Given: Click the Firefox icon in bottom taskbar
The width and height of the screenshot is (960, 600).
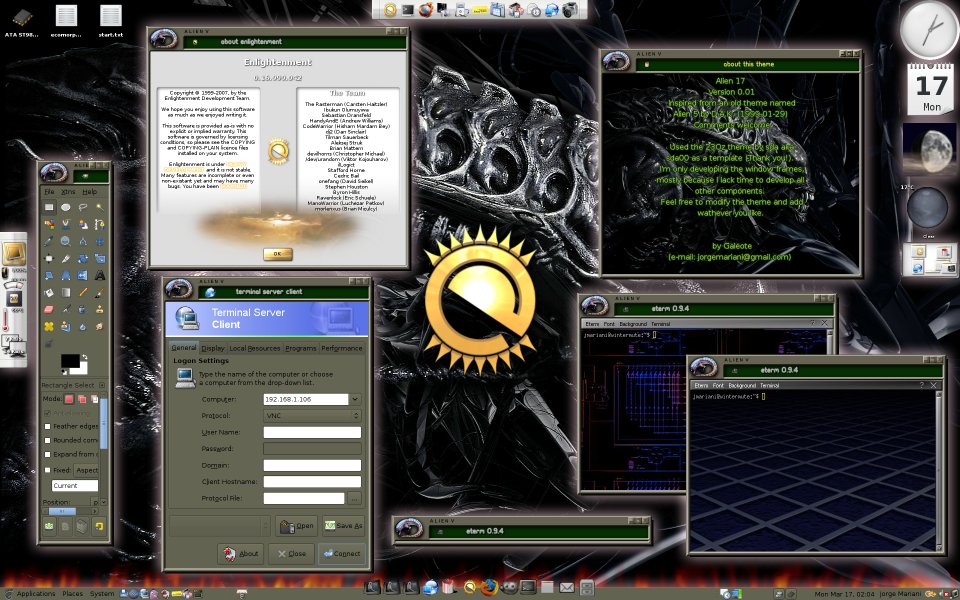Looking at the screenshot, I should (489, 587).
